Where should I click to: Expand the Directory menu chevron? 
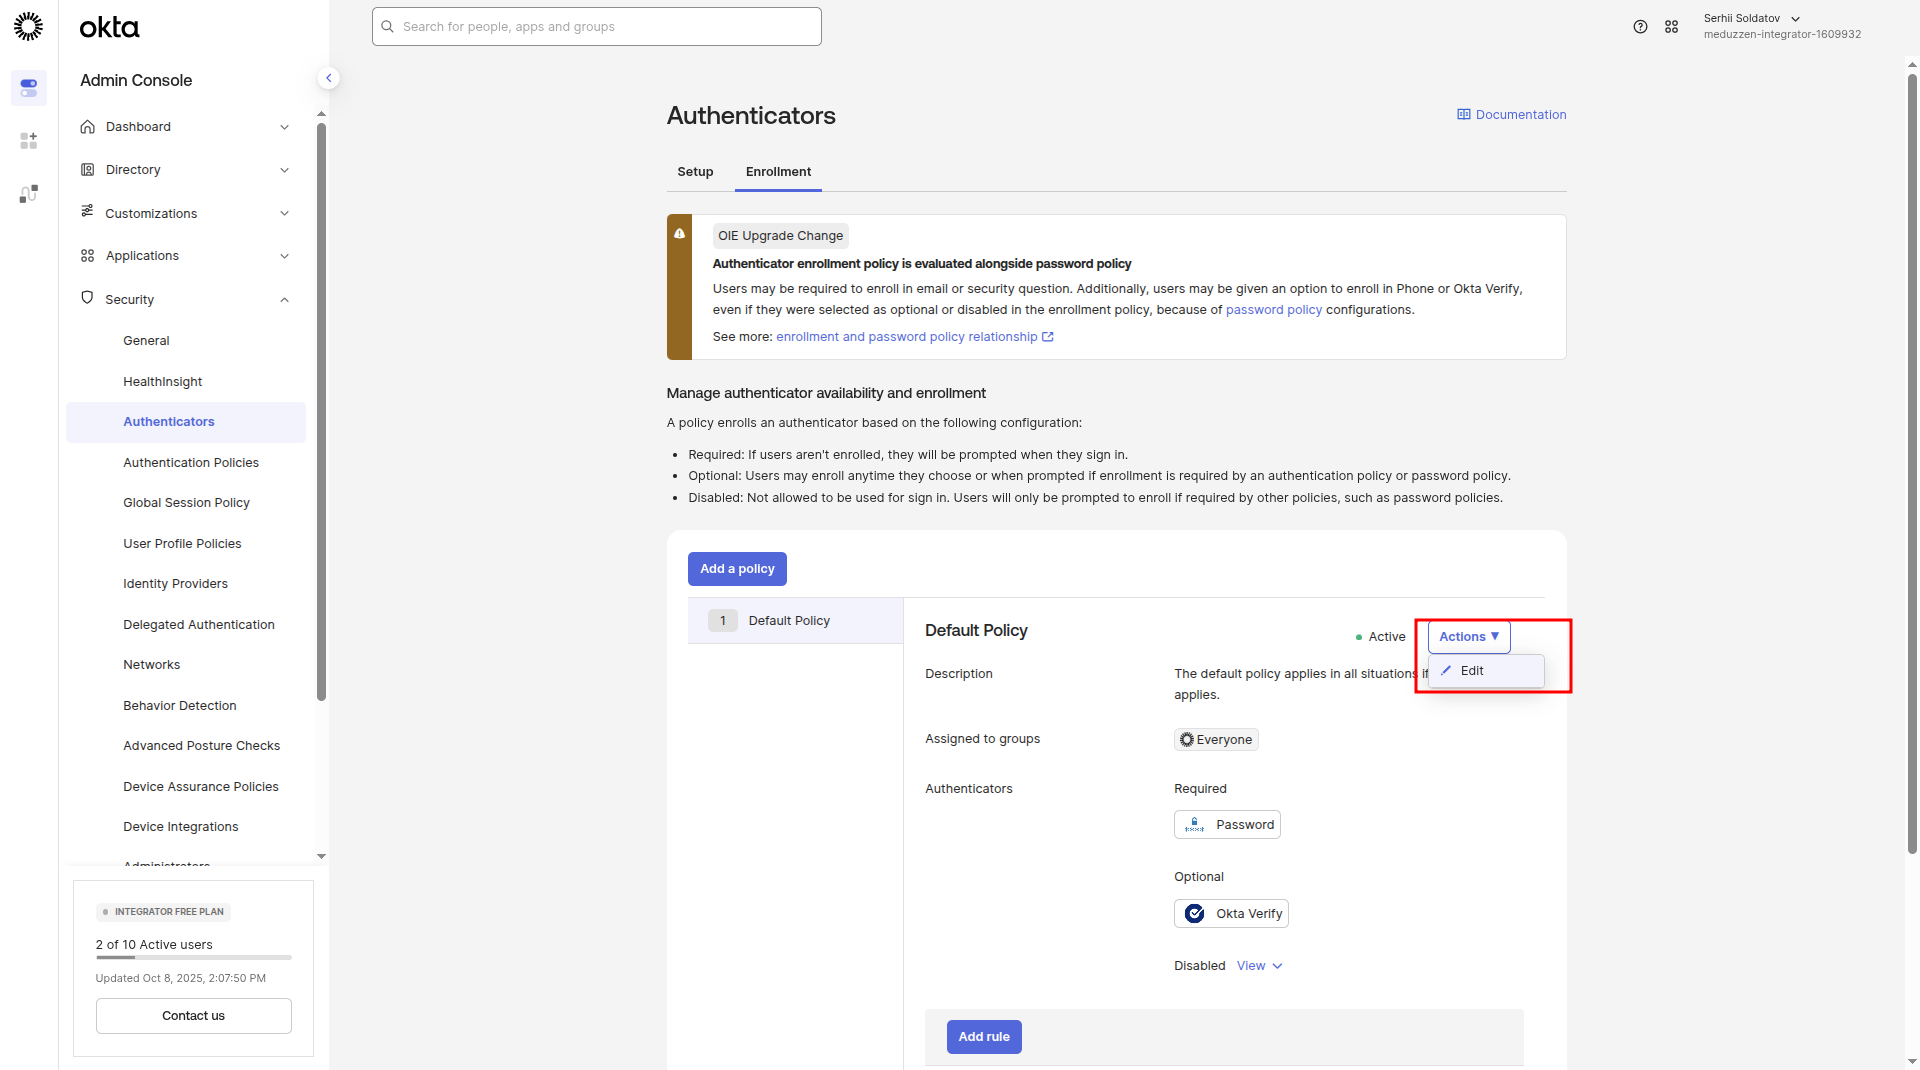click(284, 170)
